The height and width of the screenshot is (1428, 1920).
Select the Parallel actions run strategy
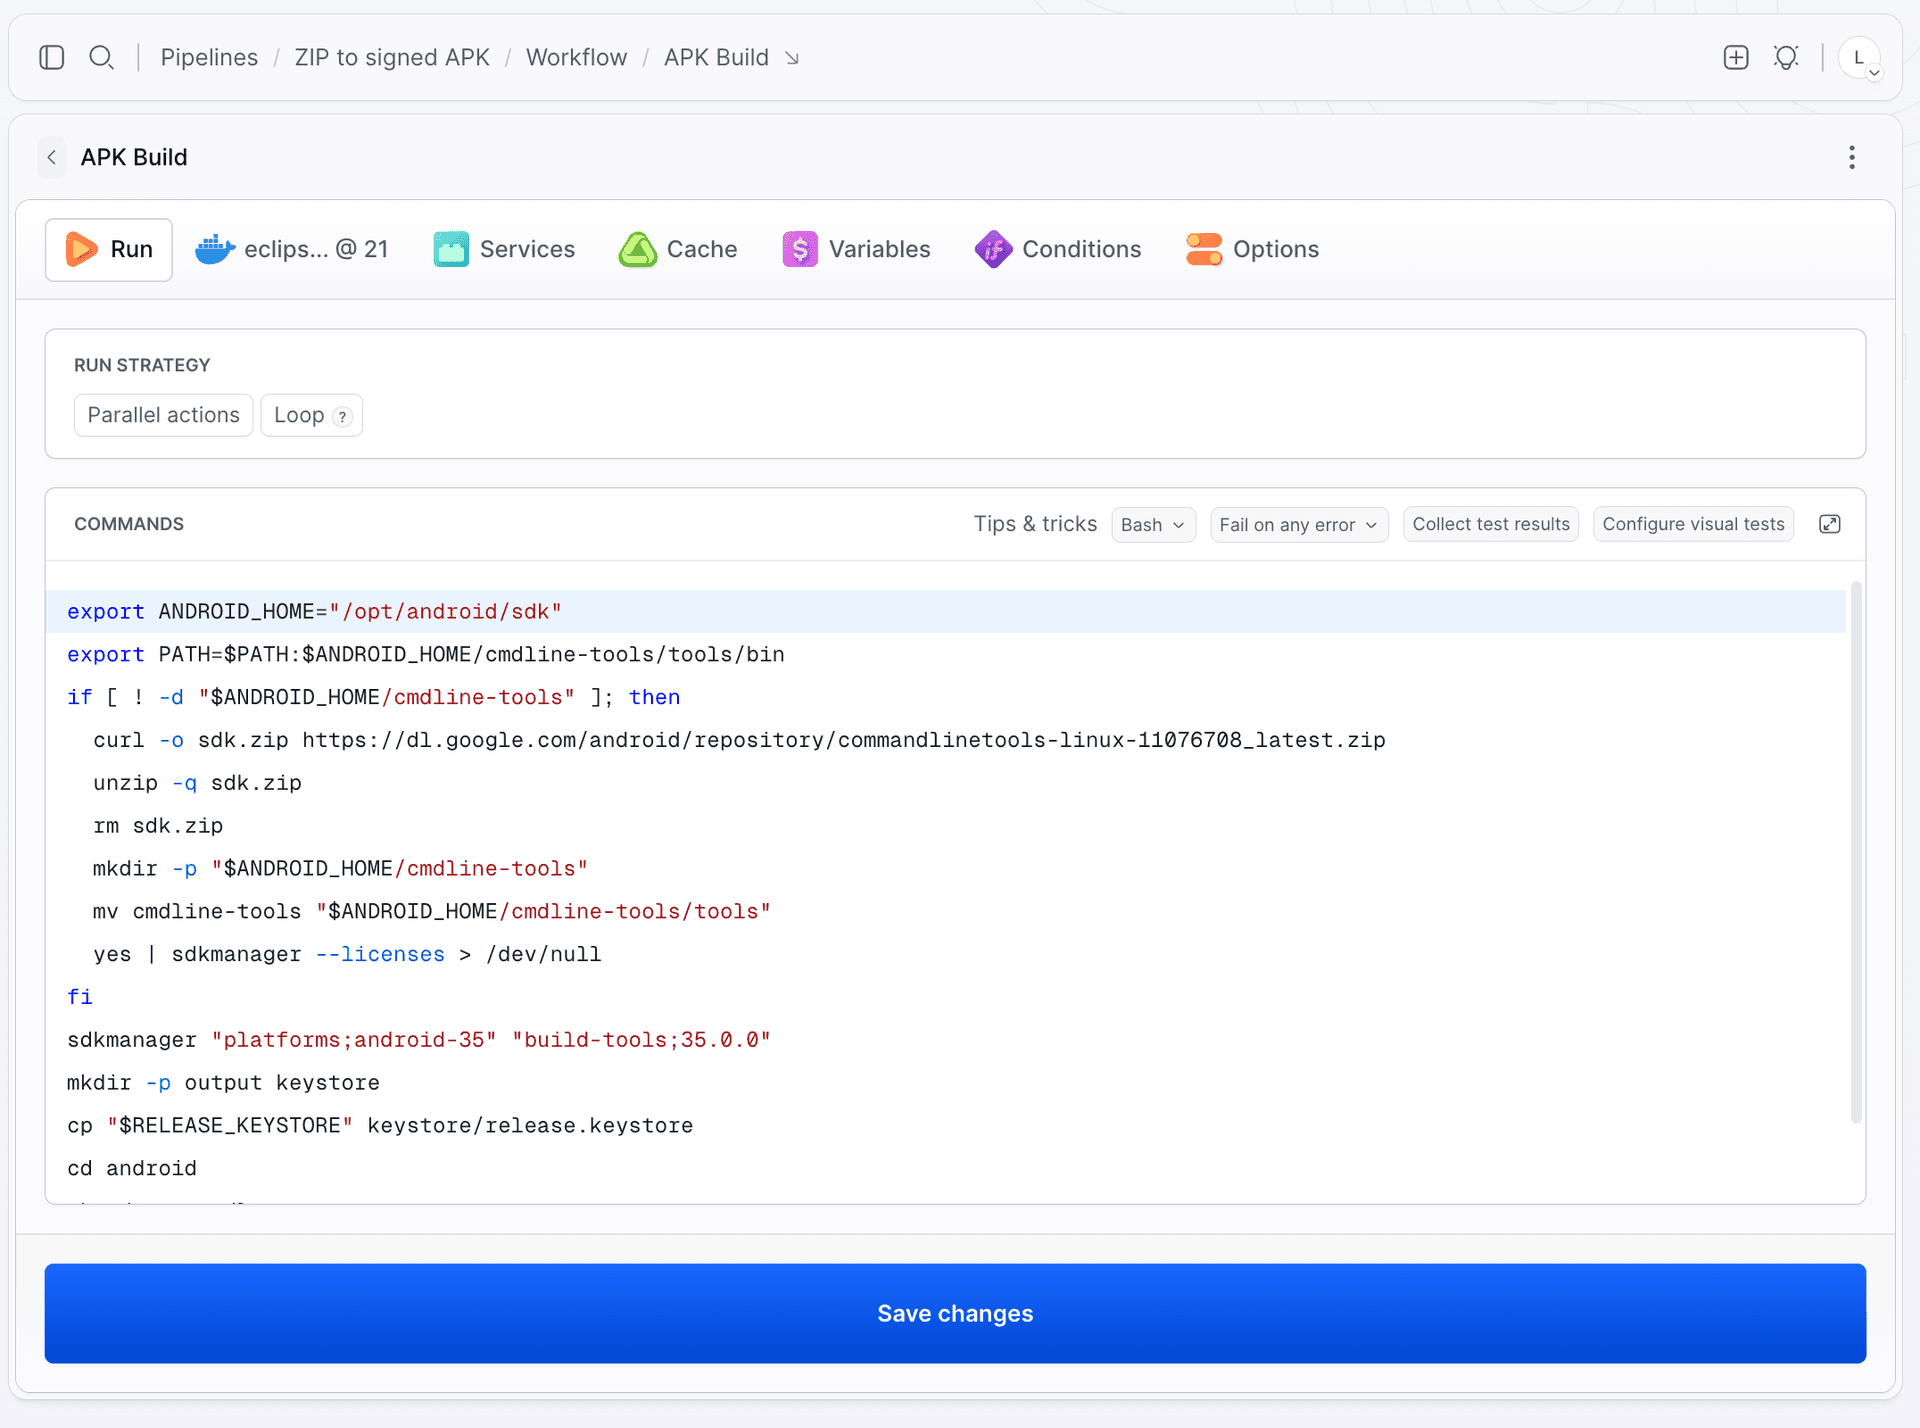[x=163, y=415]
